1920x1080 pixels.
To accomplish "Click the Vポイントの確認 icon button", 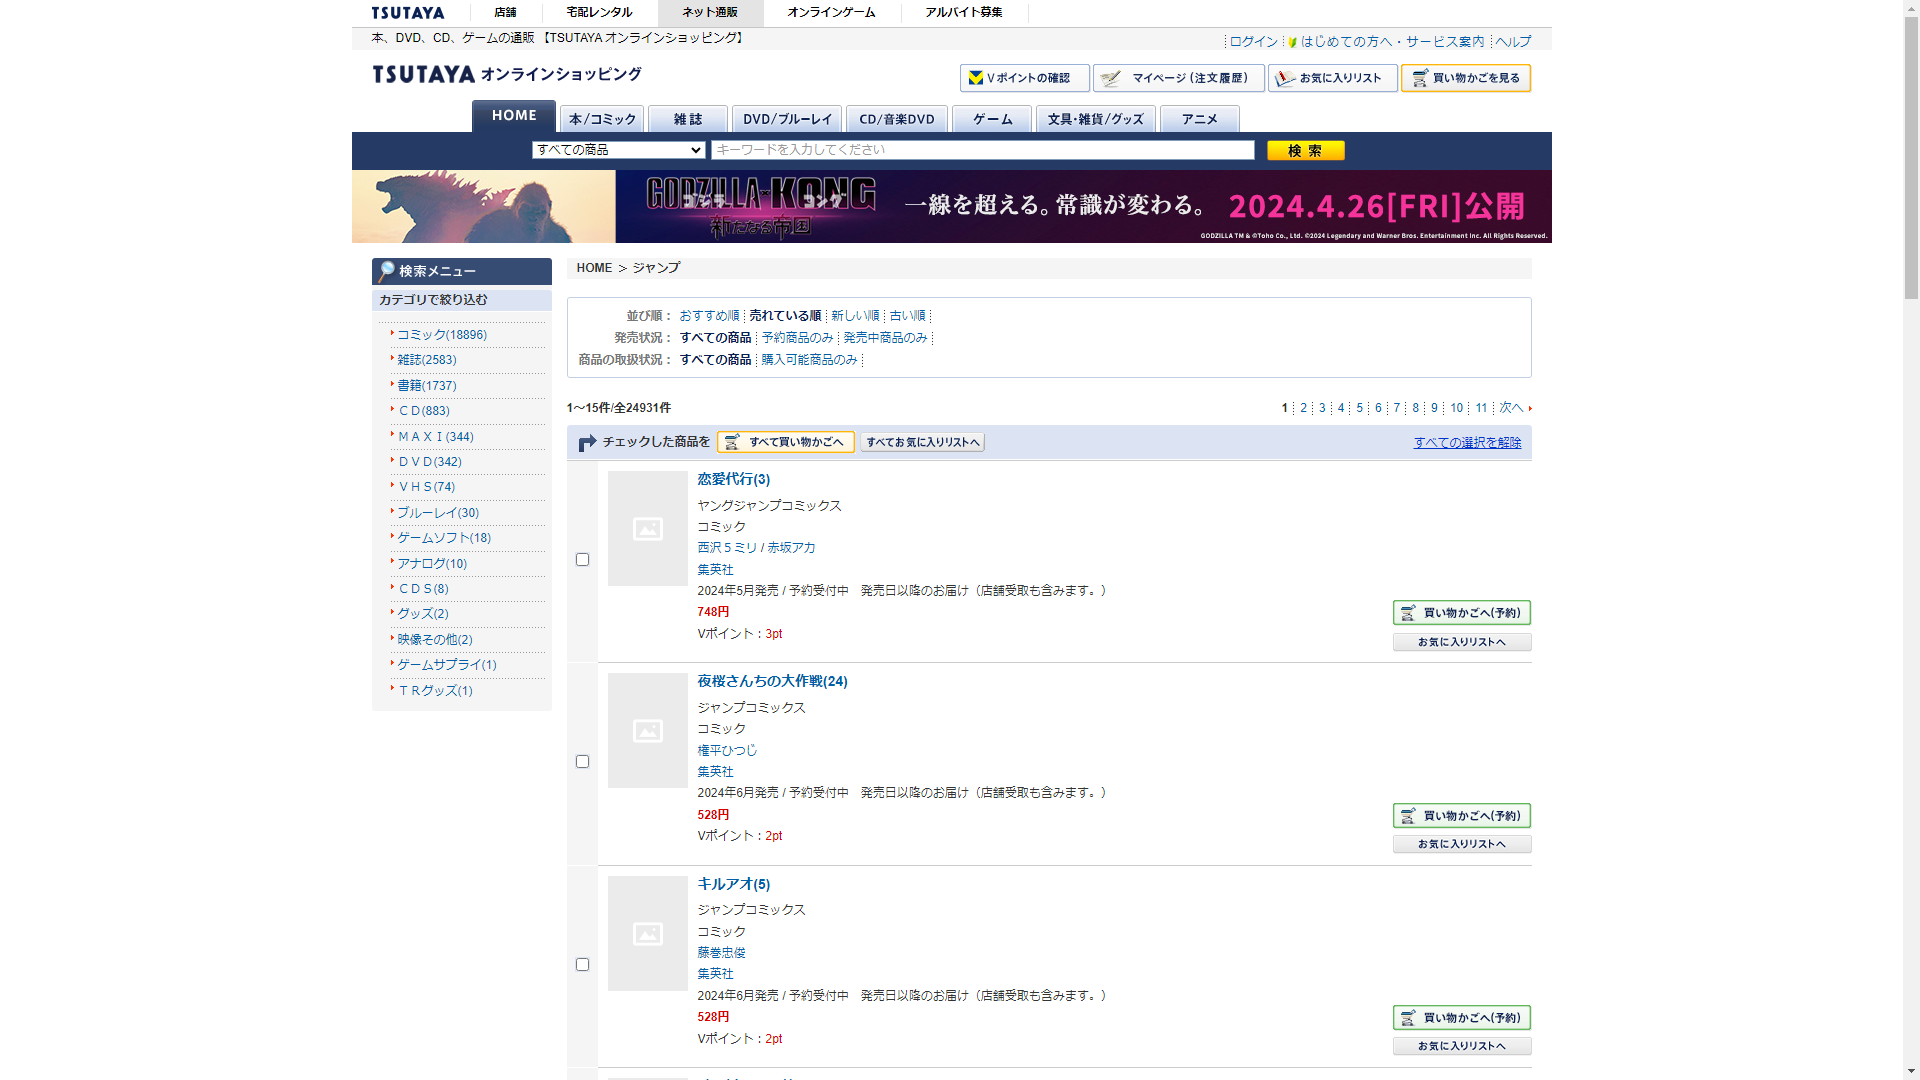I will click(1024, 78).
